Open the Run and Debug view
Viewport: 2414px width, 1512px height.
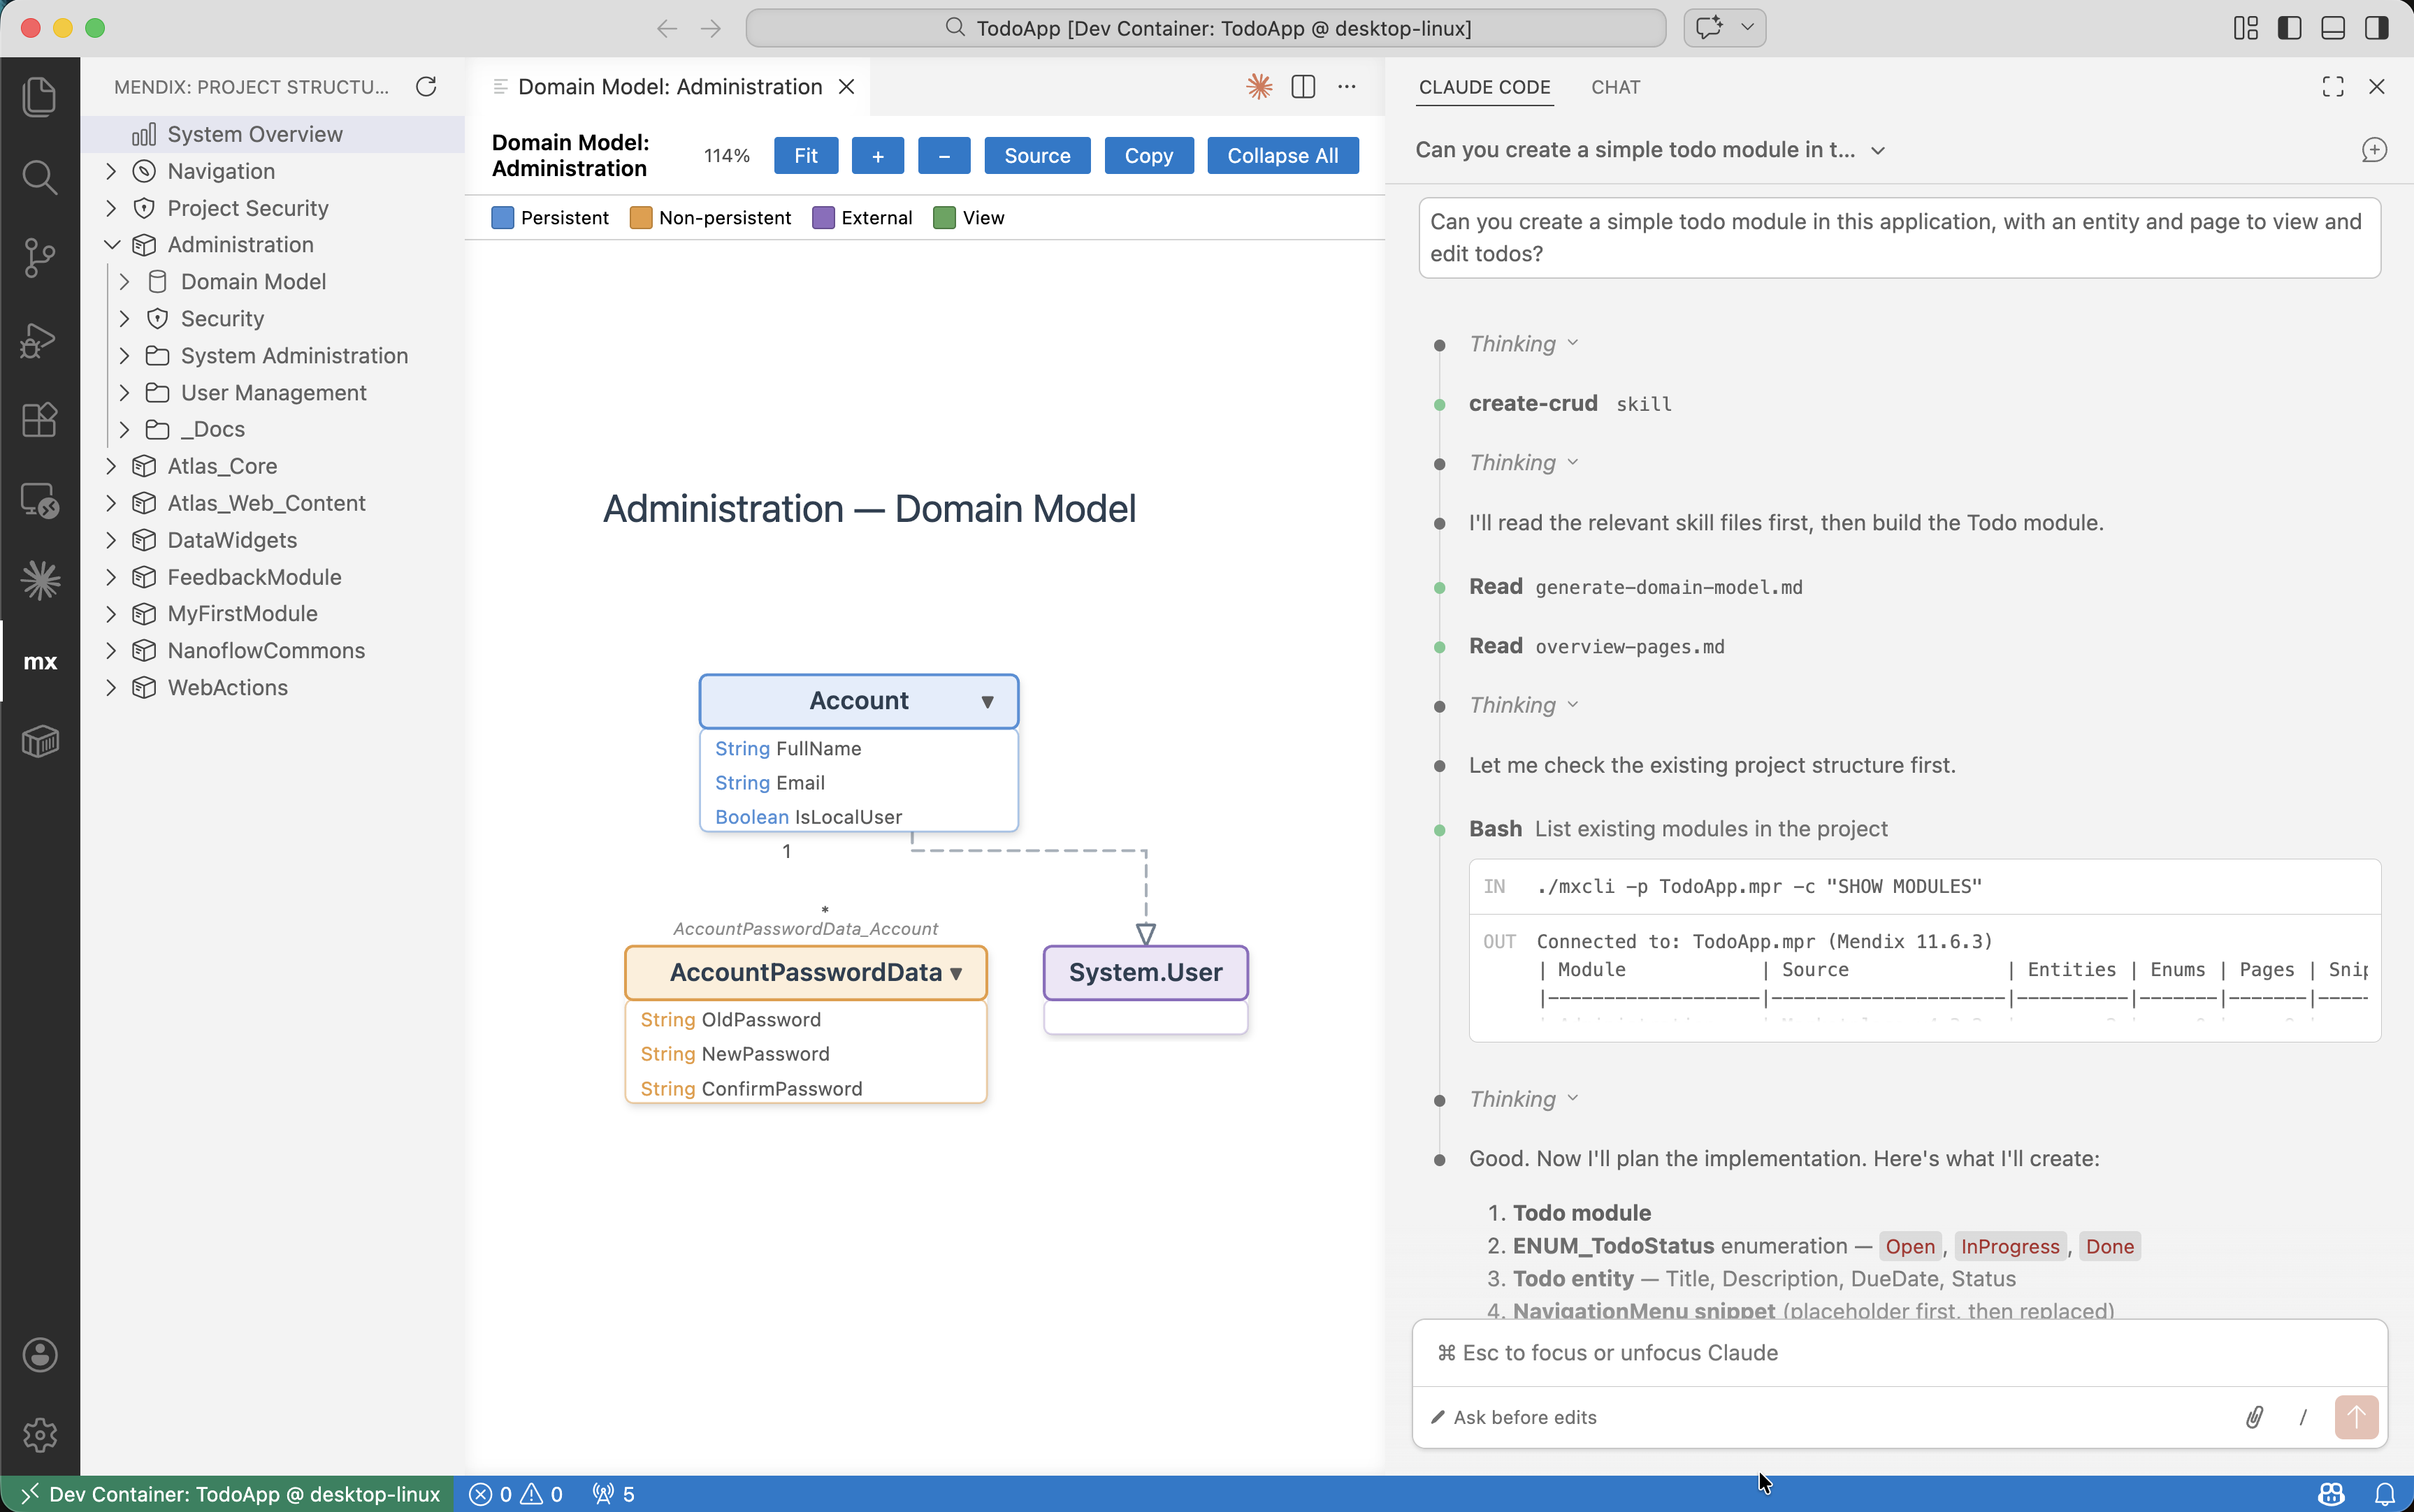(39, 340)
